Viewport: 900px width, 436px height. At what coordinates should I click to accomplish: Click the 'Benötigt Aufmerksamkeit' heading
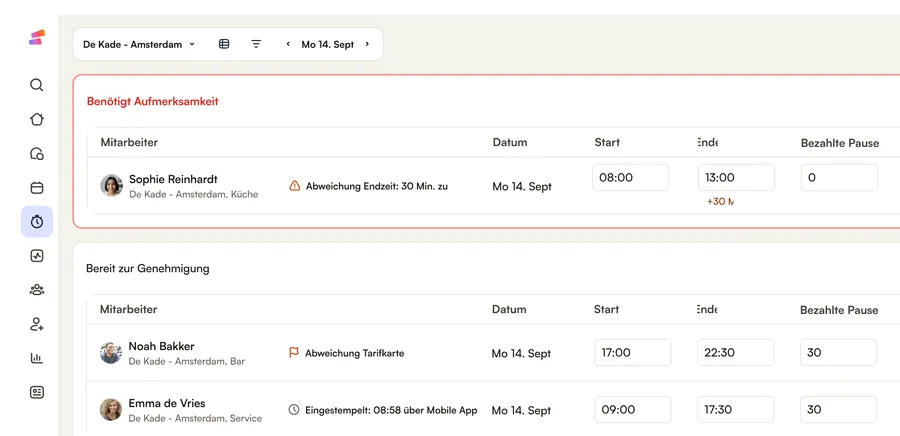[153, 102]
